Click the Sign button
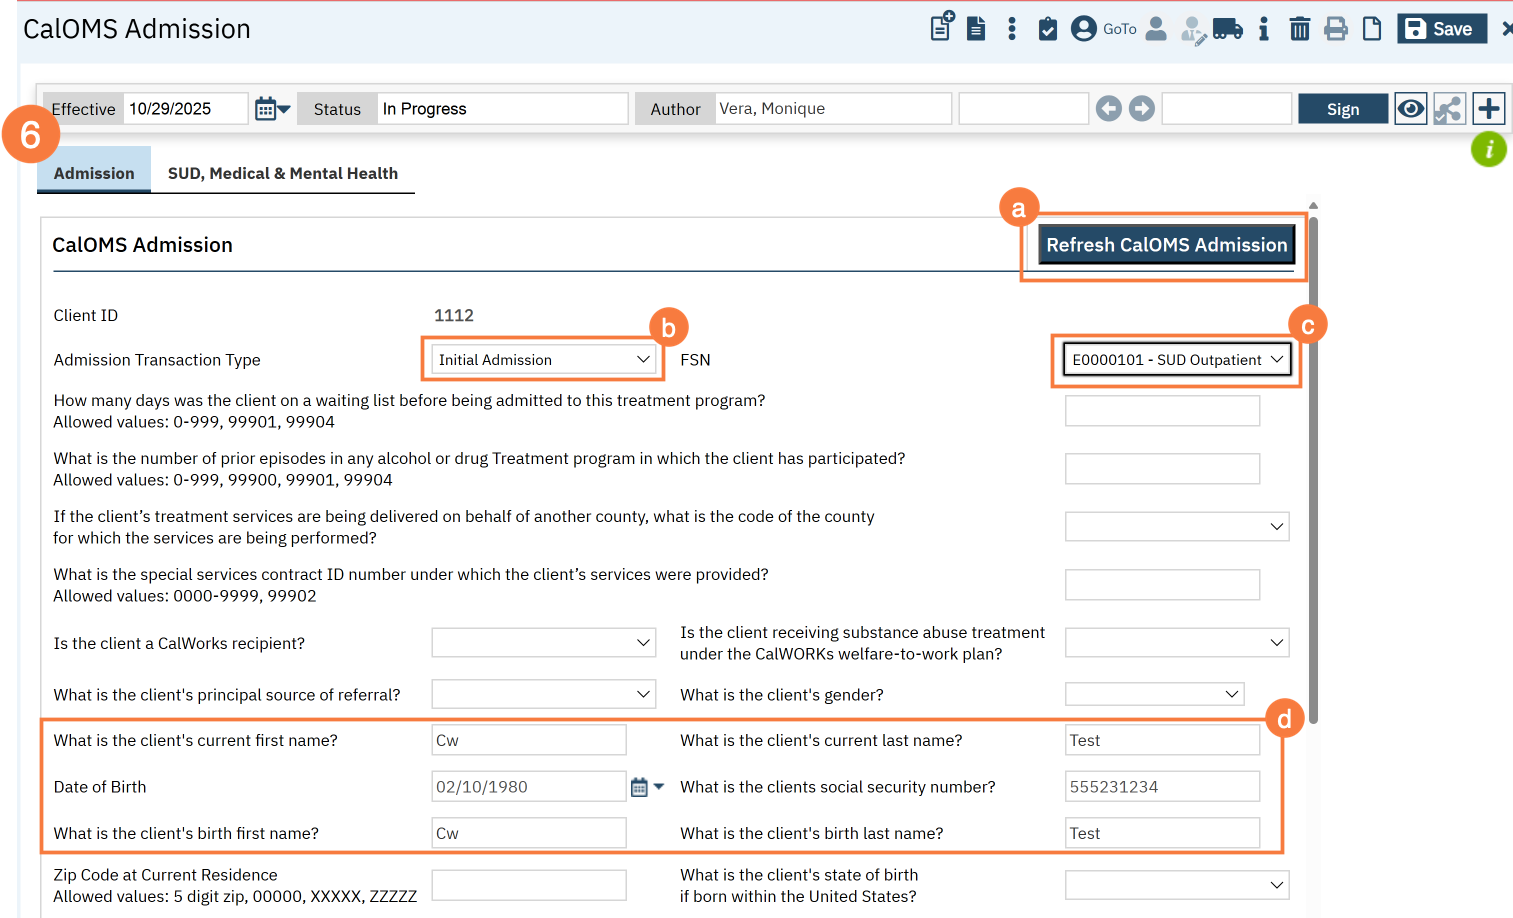Image resolution: width=1513 pixels, height=918 pixels. 1342,109
